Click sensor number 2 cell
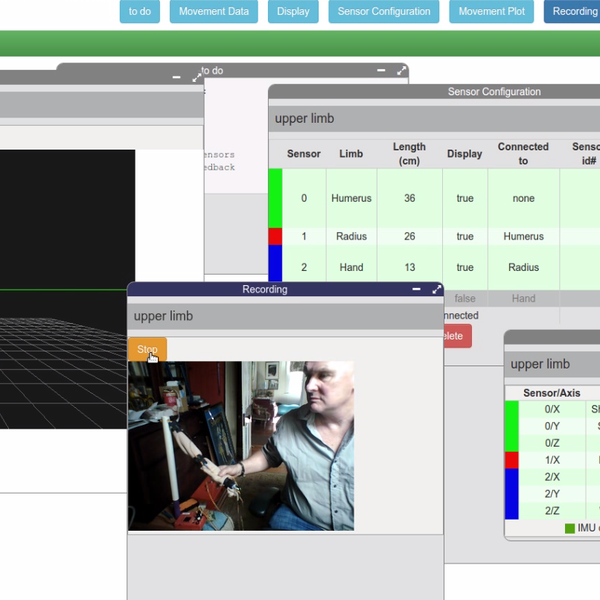The height and width of the screenshot is (600, 600). click(304, 267)
